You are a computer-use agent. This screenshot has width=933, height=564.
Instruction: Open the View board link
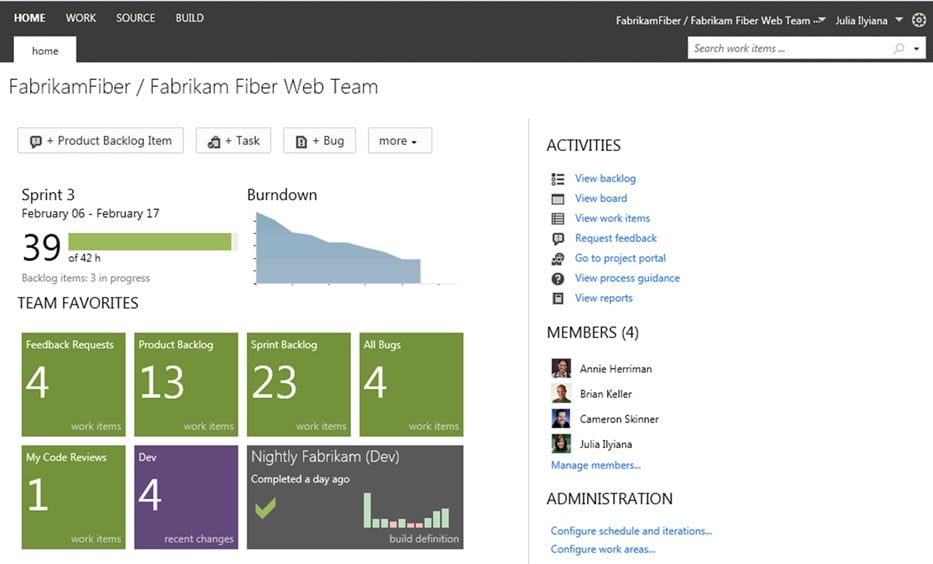pos(601,198)
